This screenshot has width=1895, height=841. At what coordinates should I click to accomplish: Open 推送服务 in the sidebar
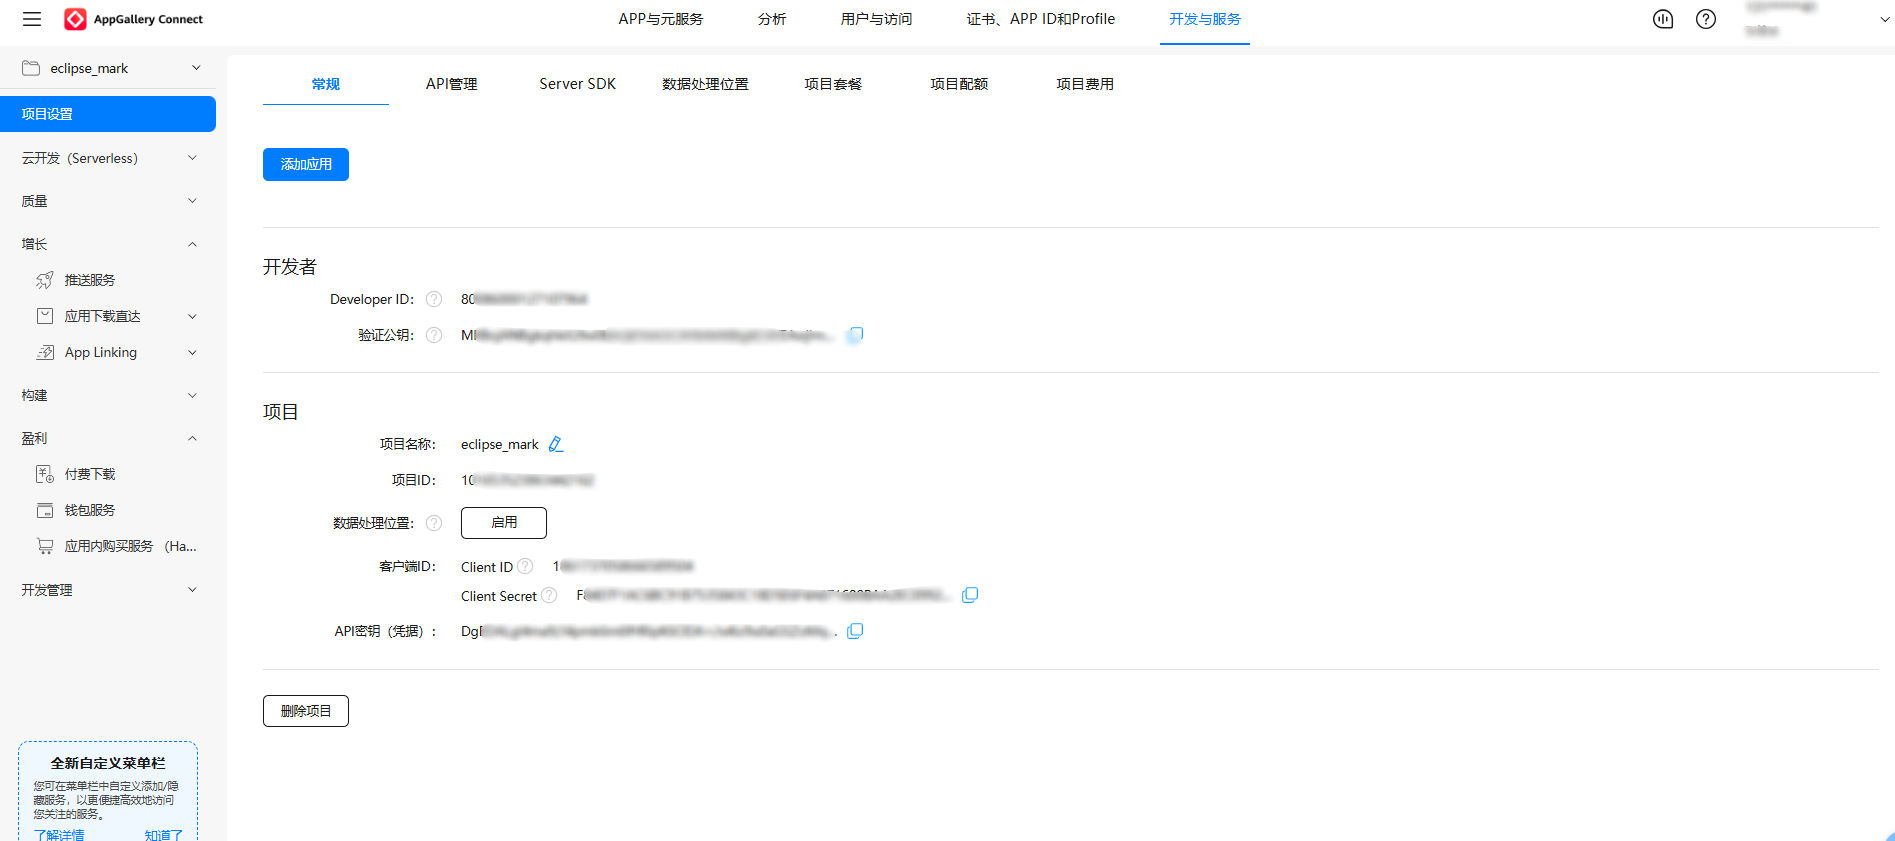coord(90,280)
